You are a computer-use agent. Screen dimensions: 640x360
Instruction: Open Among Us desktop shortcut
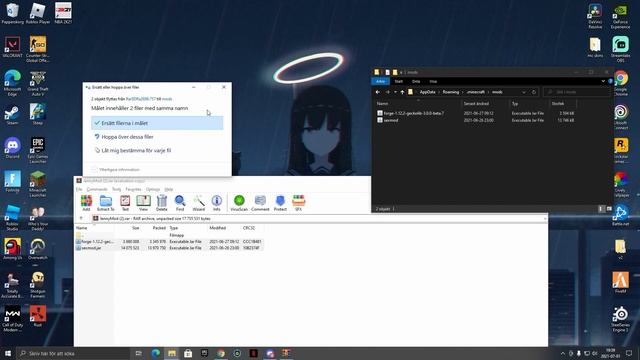tap(12, 249)
